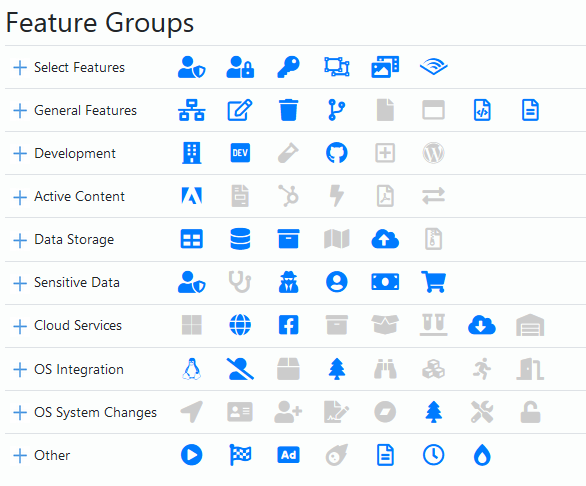Click the user-lock icon in Select Features
The image size is (586, 486).
point(240,67)
